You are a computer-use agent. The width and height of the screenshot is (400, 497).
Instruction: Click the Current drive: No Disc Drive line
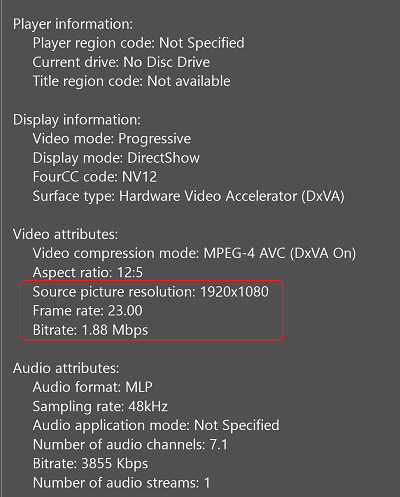(121, 62)
